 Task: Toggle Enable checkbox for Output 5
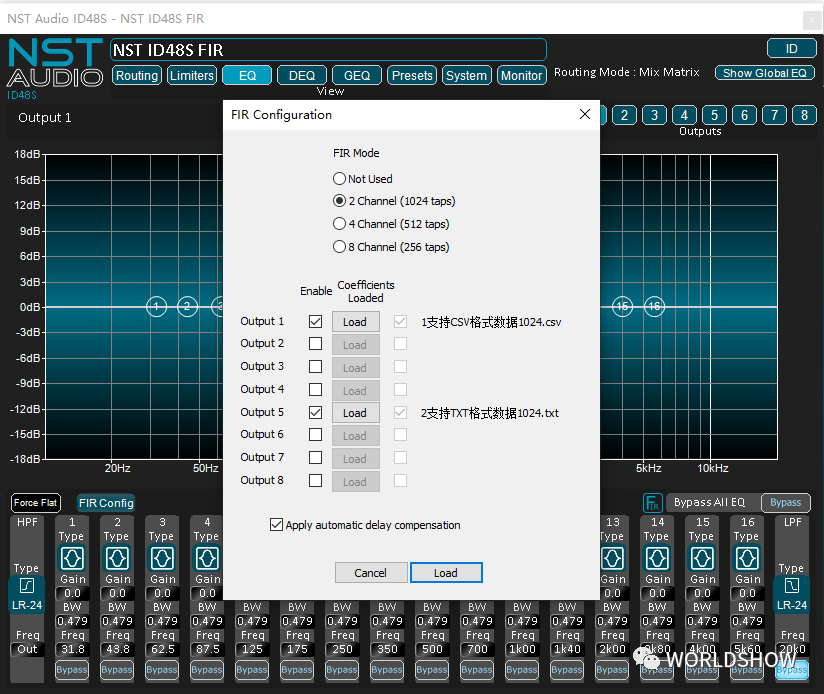click(315, 412)
